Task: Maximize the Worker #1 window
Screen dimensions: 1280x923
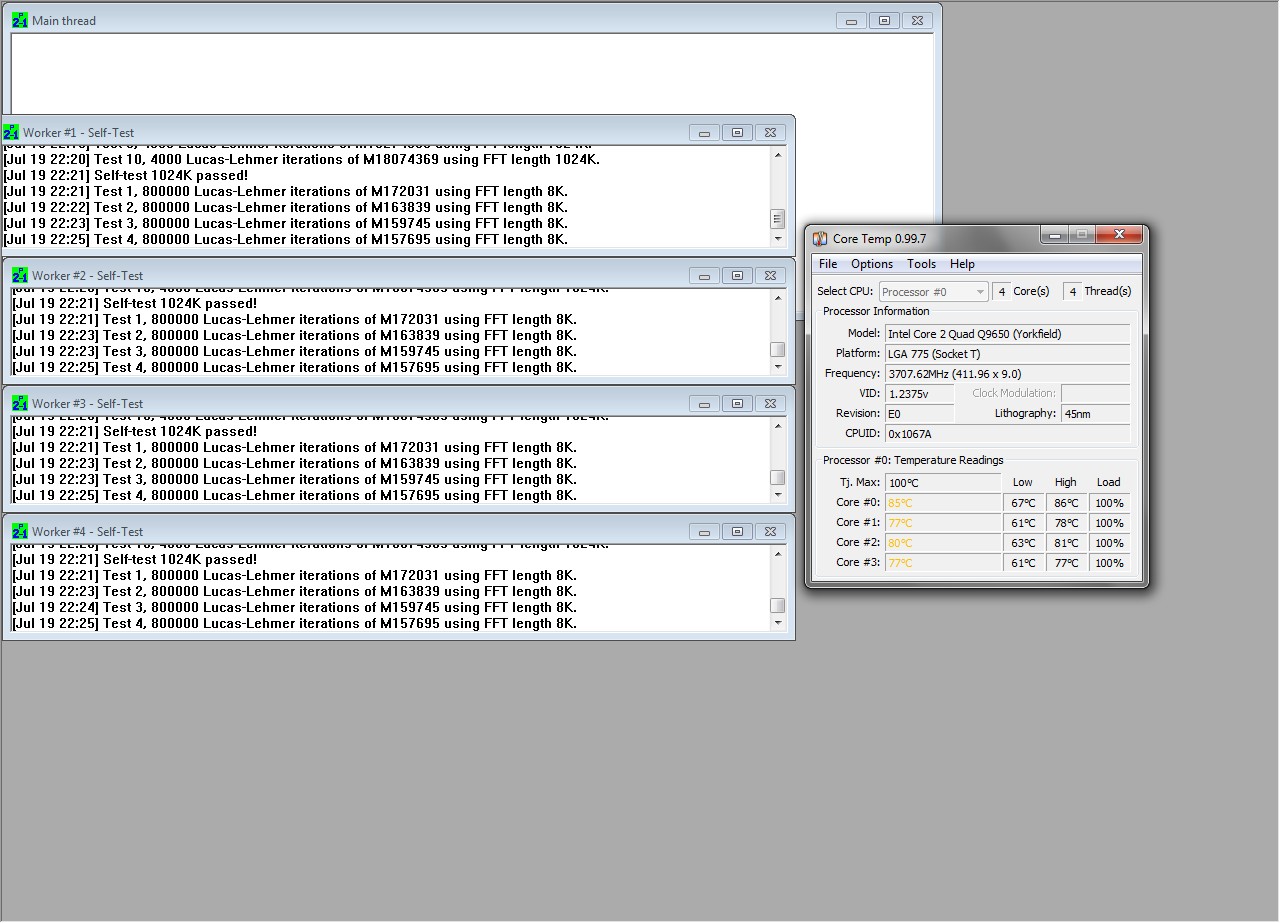Action: tap(737, 133)
